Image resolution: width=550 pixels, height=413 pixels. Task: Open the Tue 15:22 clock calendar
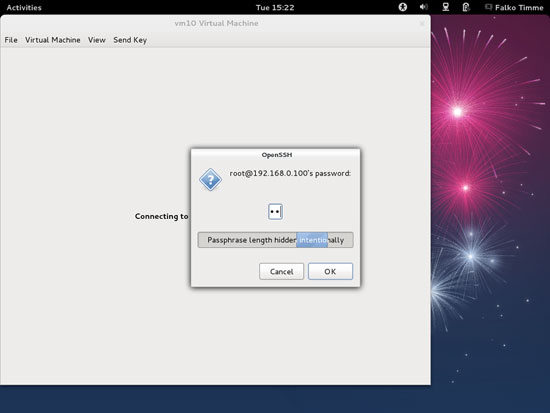point(275,7)
